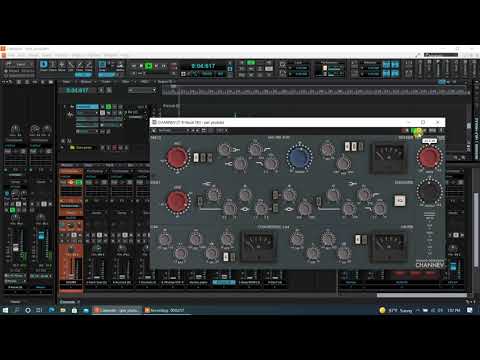This screenshot has width=480, height=360.
Task: Toggle the green button beside track name
Action: (x=108, y=107)
